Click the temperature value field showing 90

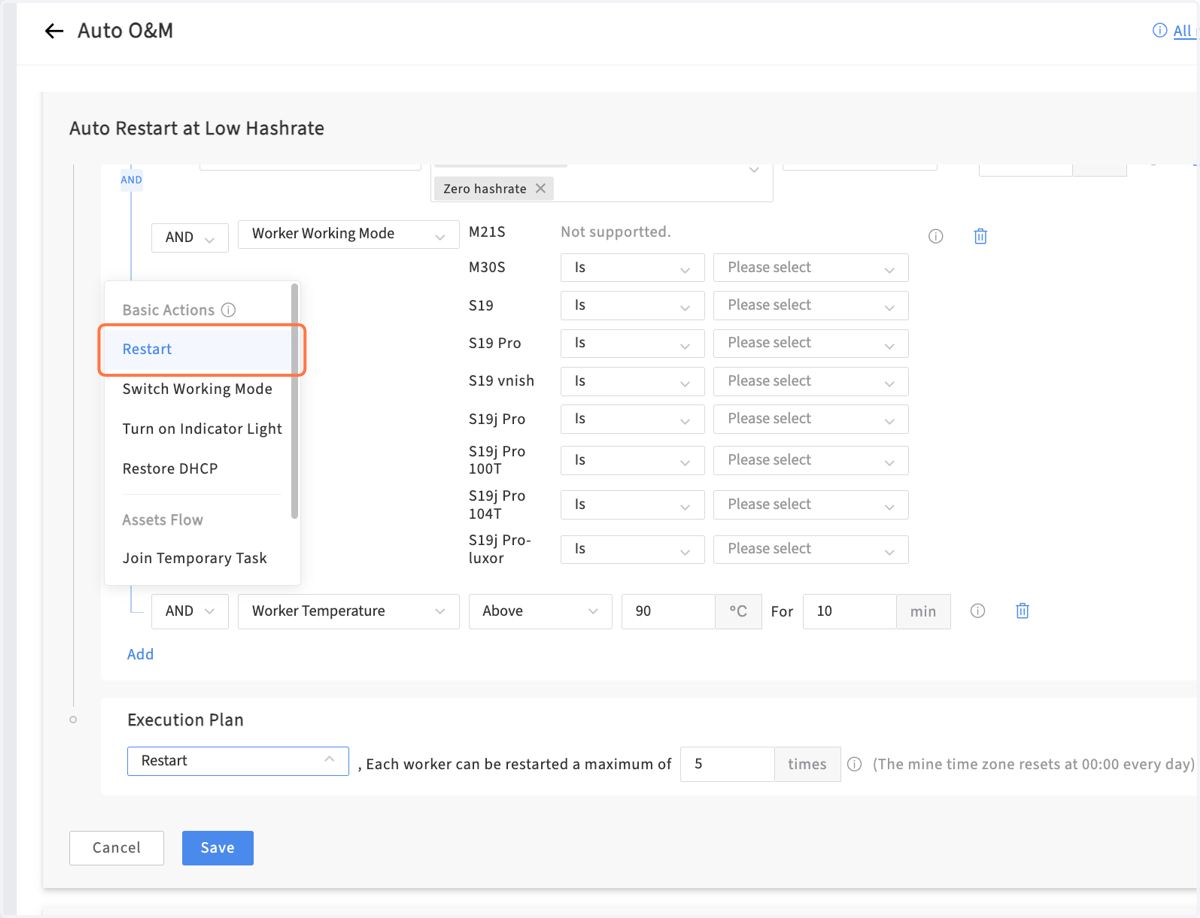[x=668, y=611]
